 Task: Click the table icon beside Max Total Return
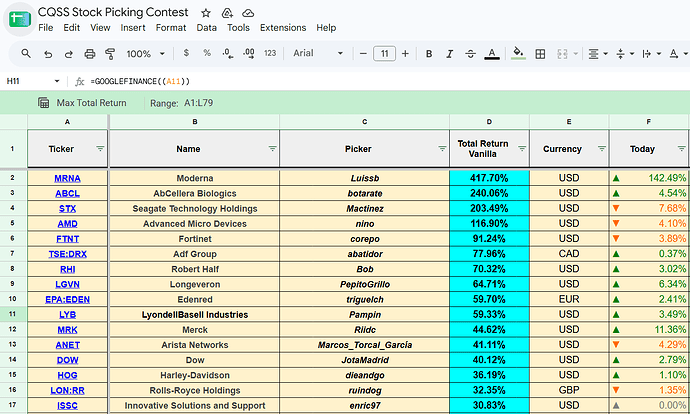(44, 103)
